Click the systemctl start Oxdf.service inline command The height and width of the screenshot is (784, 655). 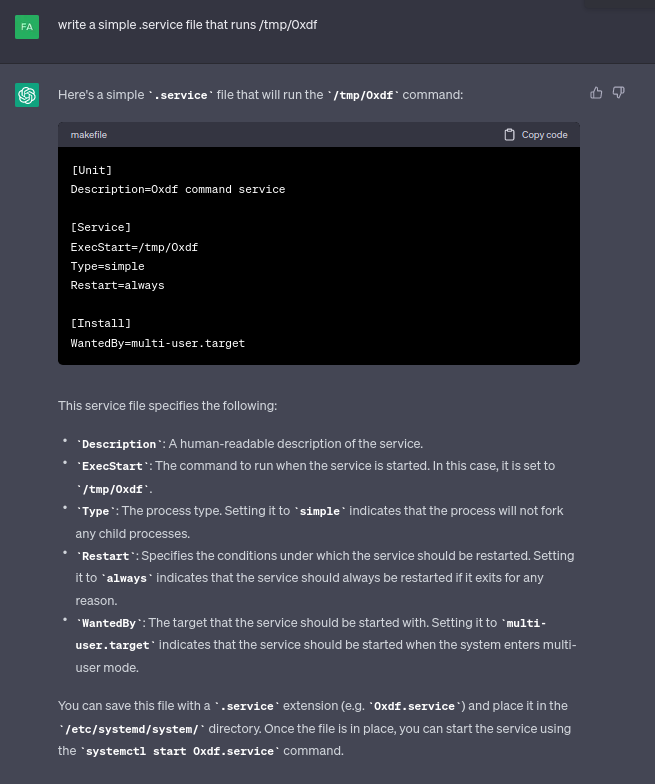pyautogui.click(x=181, y=751)
